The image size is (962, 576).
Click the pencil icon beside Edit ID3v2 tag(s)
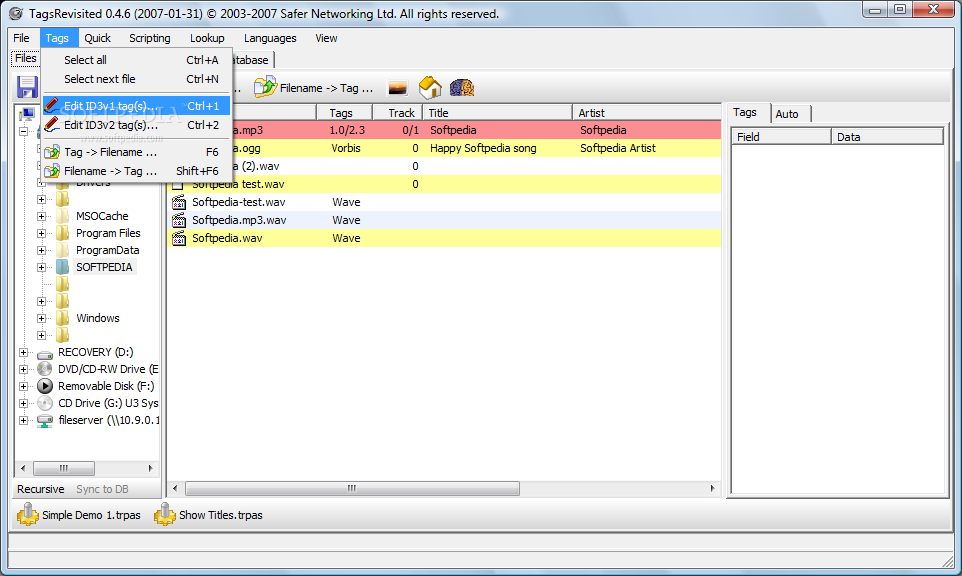coord(52,125)
